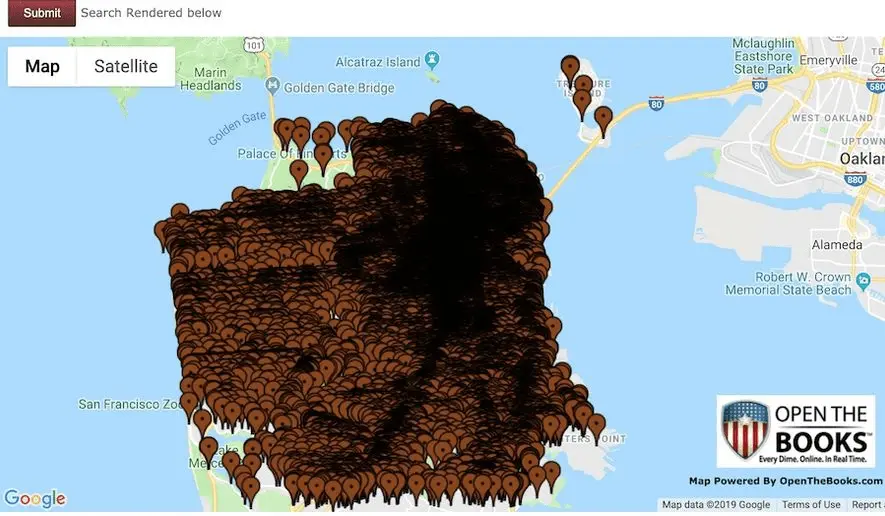This screenshot has height=516, width=885.
Task: Click the pin at Hunters Point
Action: pos(596,426)
